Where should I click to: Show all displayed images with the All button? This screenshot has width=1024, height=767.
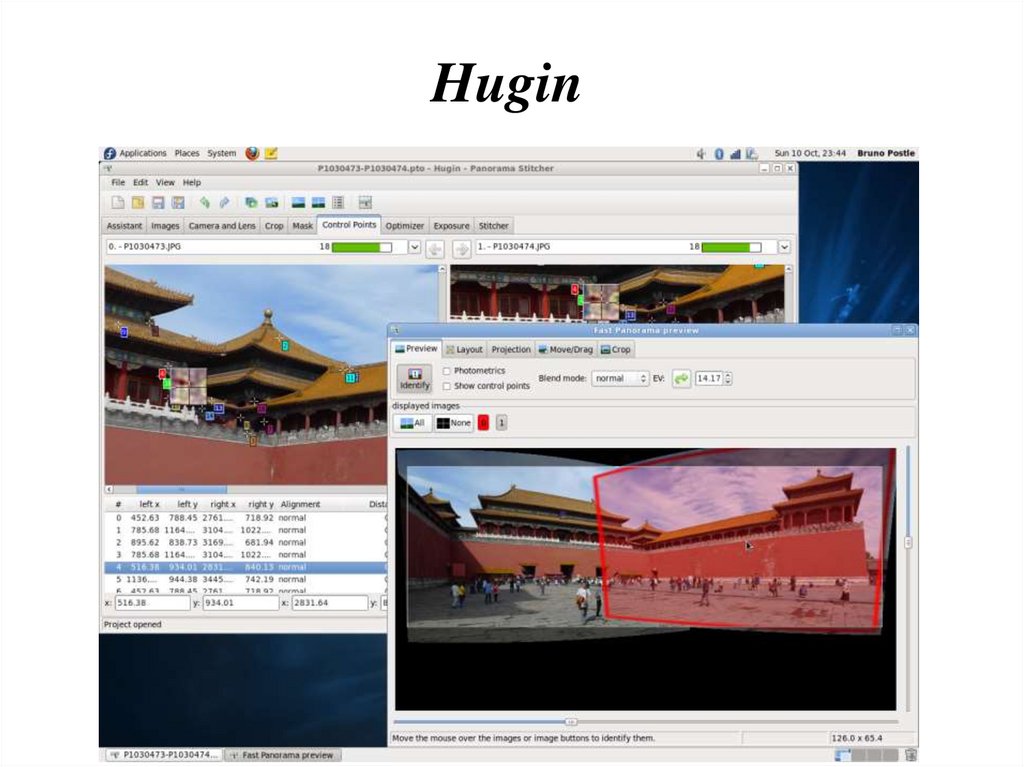[412, 422]
